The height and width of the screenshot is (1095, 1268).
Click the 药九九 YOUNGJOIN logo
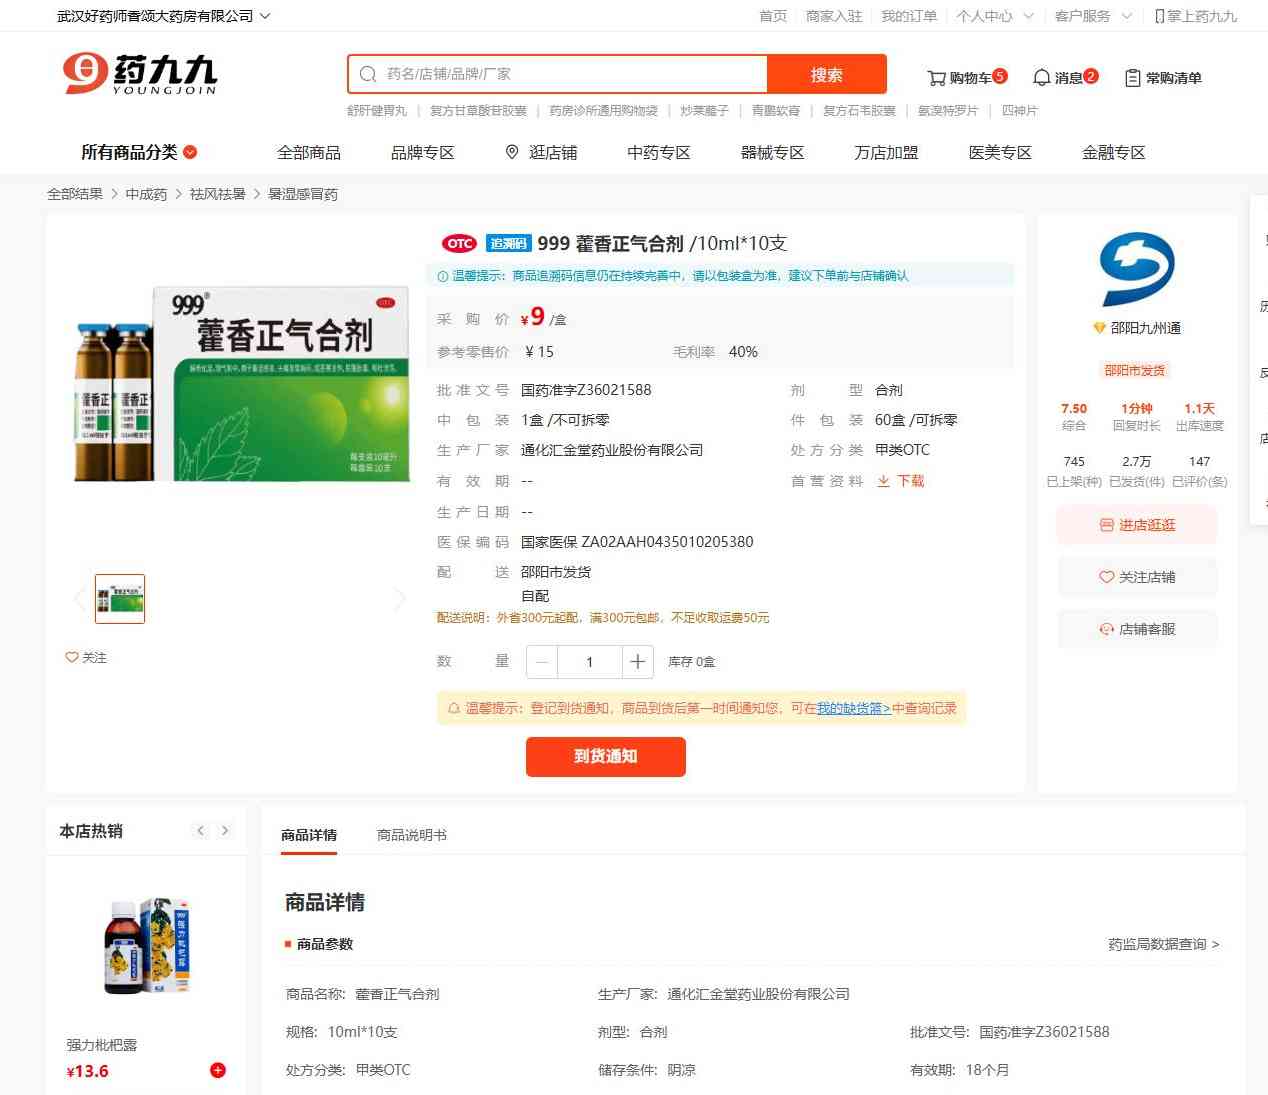pyautogui.click(x=140, y=74)
